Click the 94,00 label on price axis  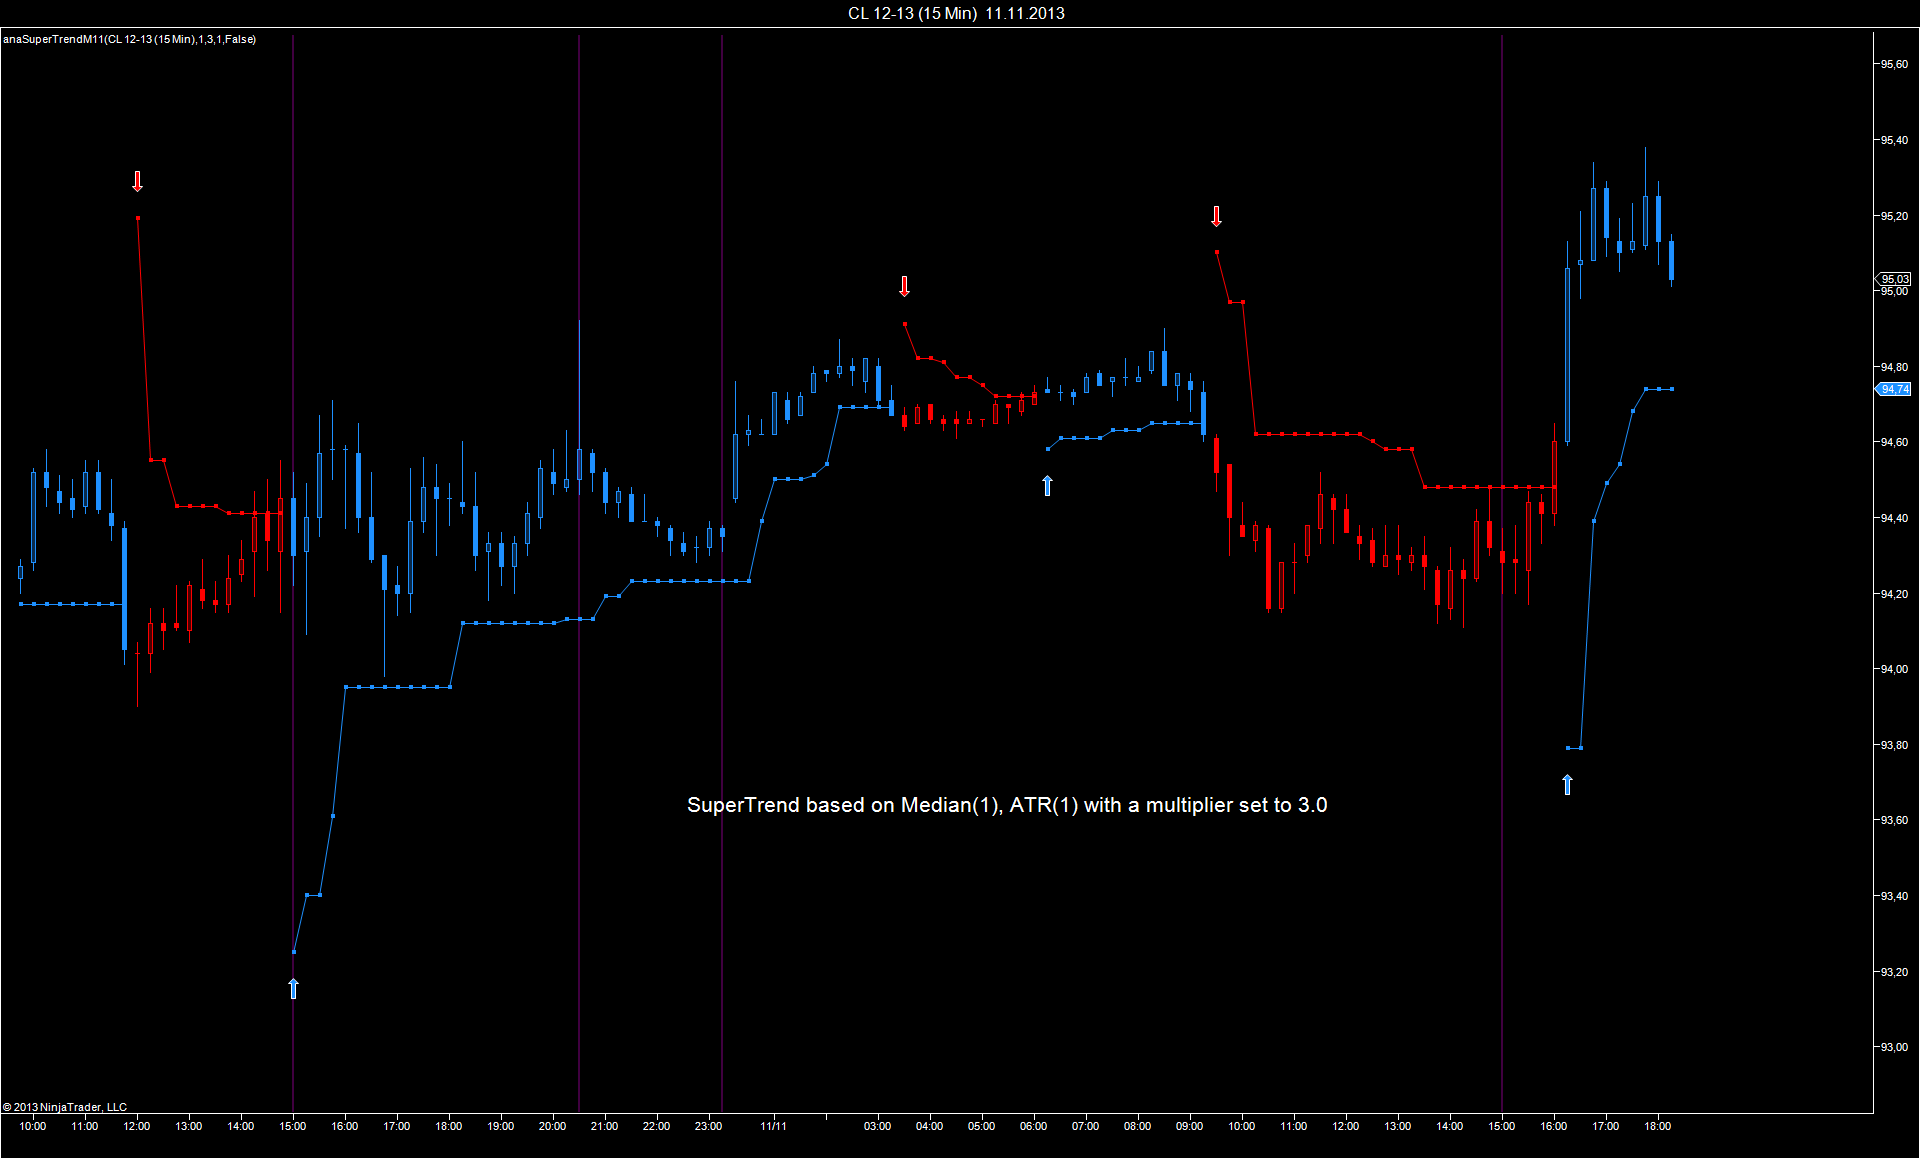[x=1894, y=669]
